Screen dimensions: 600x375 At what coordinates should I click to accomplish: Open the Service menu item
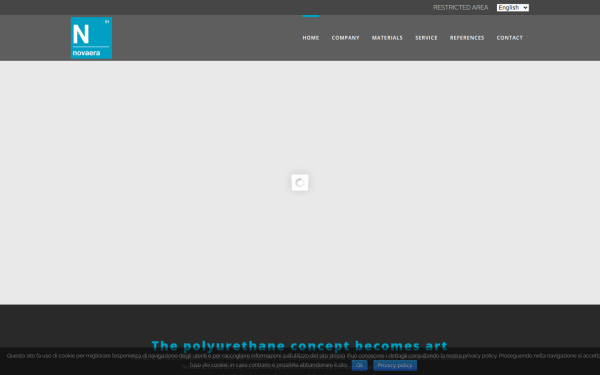point(426,38)
